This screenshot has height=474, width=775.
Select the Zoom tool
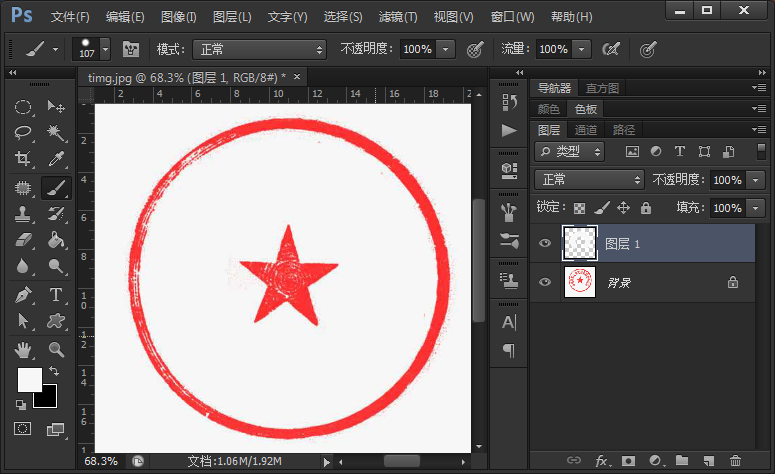56,350
